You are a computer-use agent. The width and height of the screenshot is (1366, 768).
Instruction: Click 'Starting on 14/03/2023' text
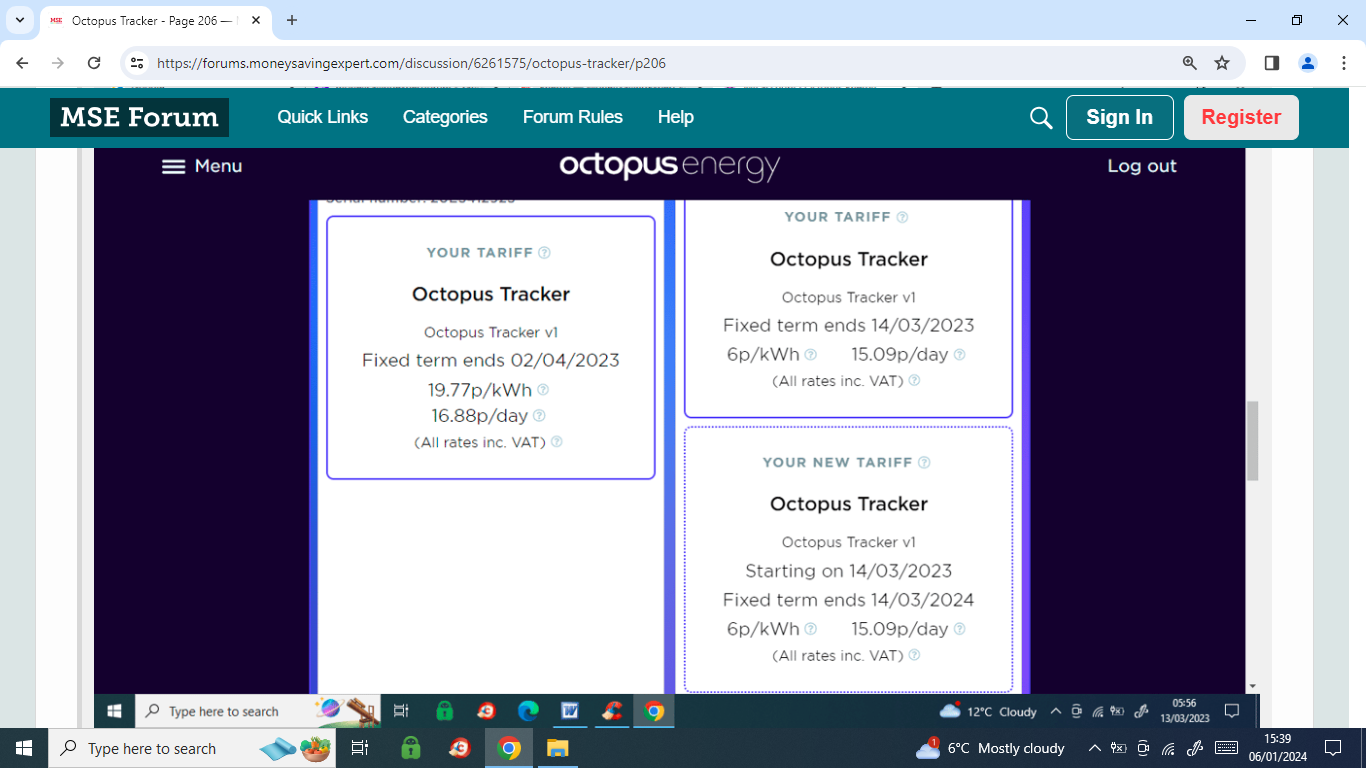tap(849, 571)
